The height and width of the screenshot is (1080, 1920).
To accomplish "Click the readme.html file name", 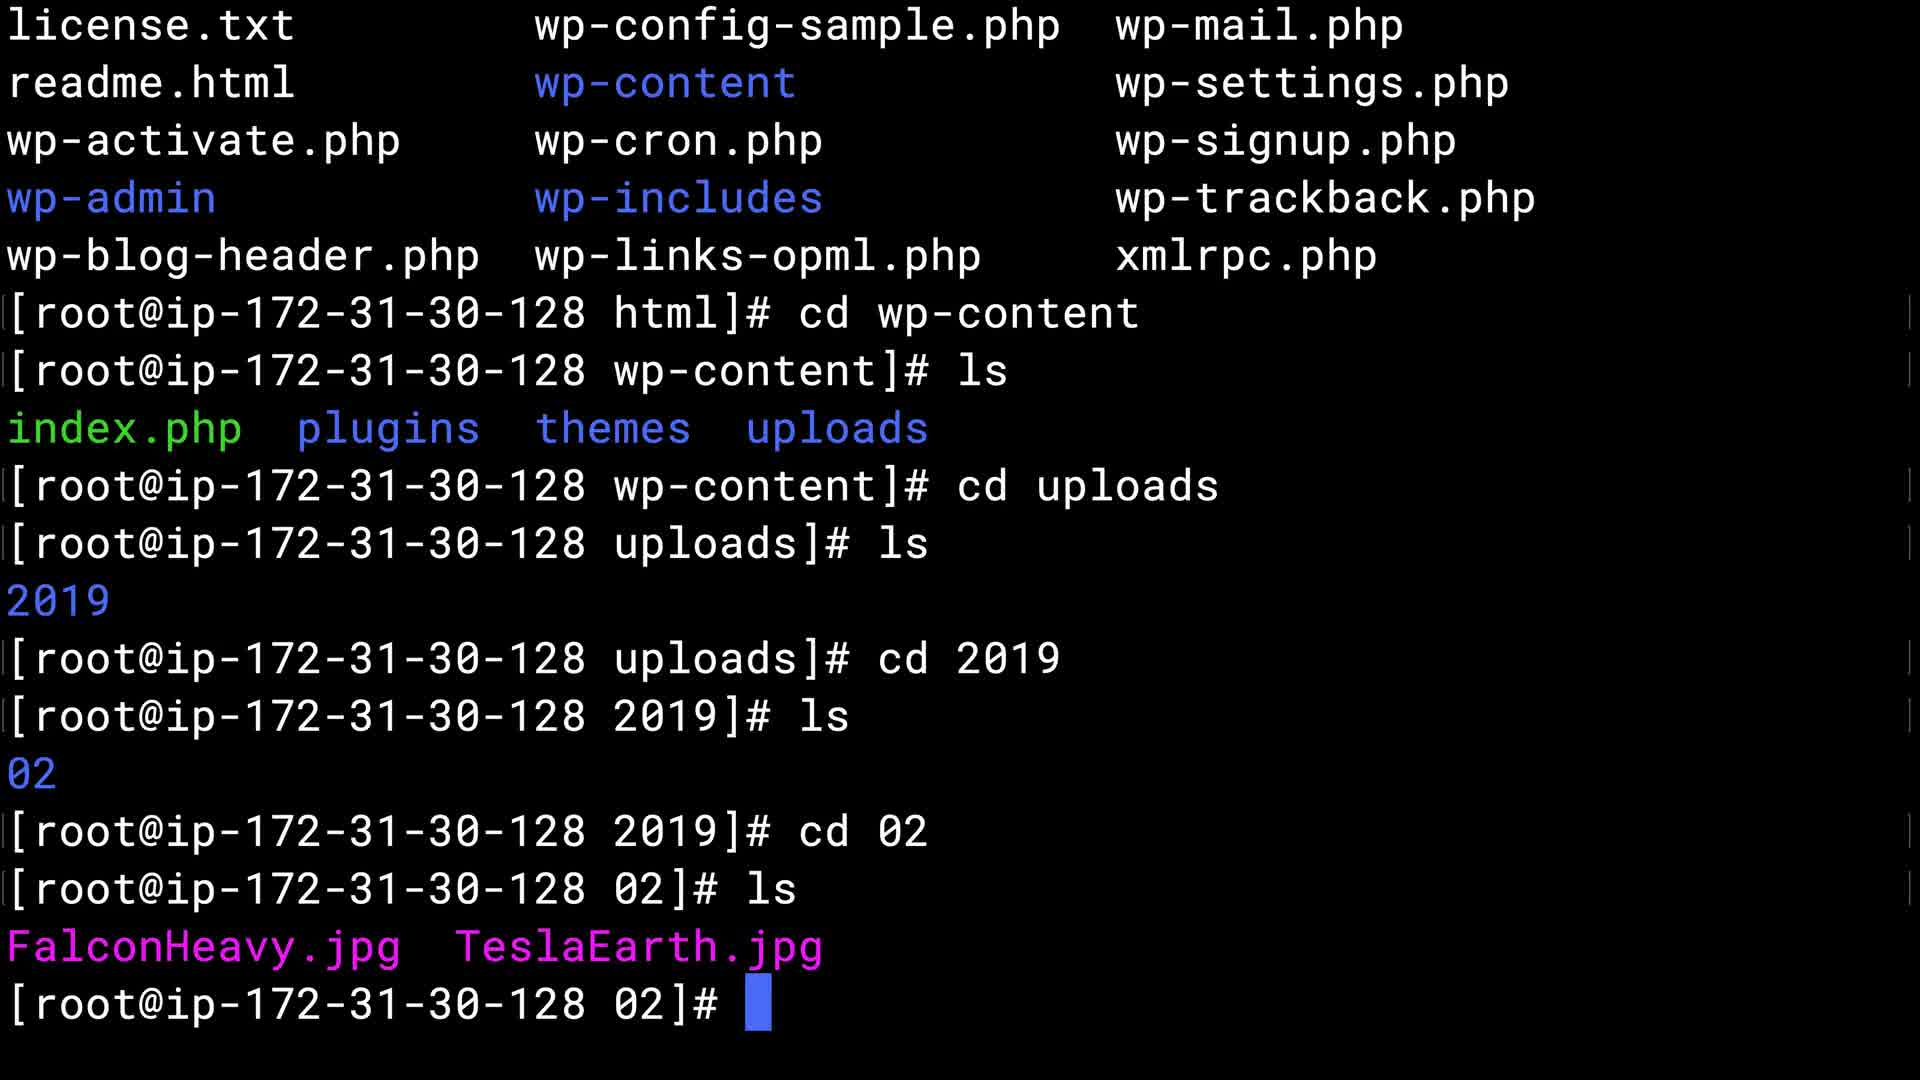I will pos(151,83).
